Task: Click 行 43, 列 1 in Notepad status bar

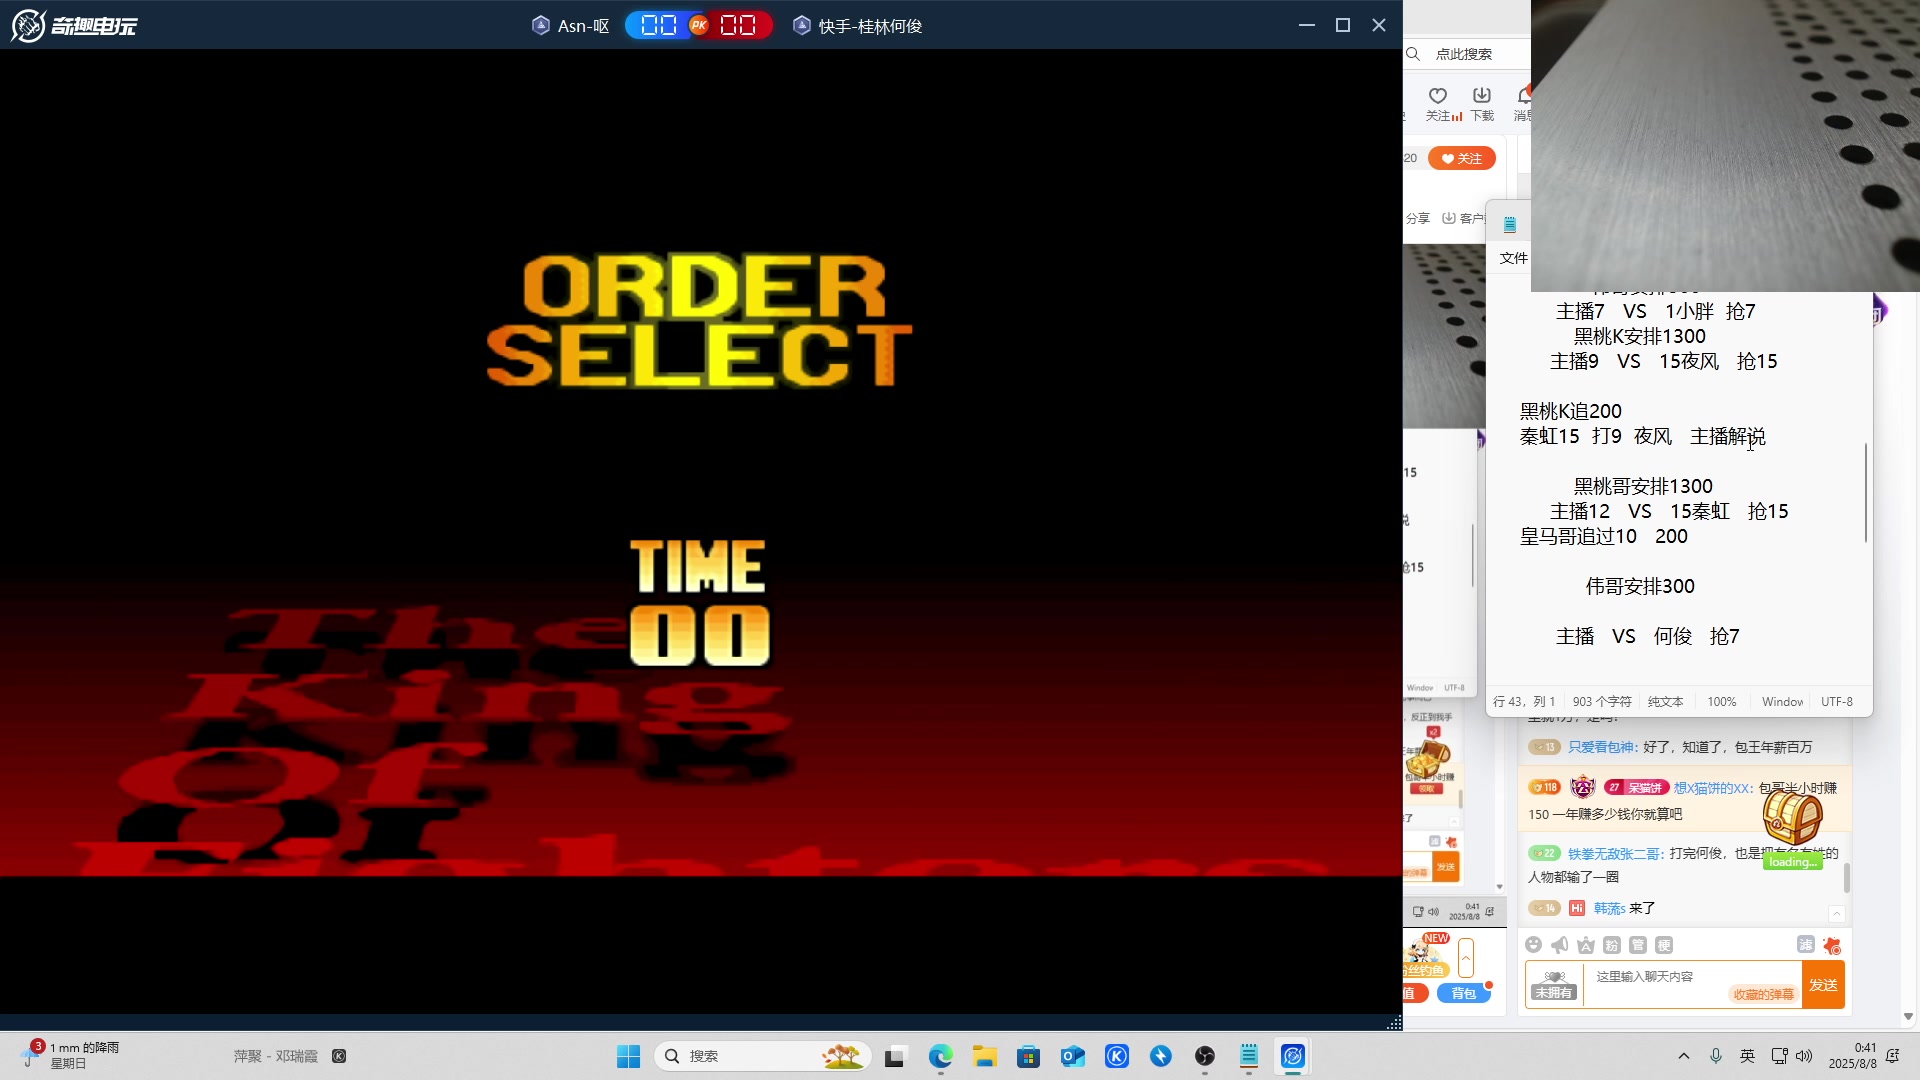Action: (1524, 702)
